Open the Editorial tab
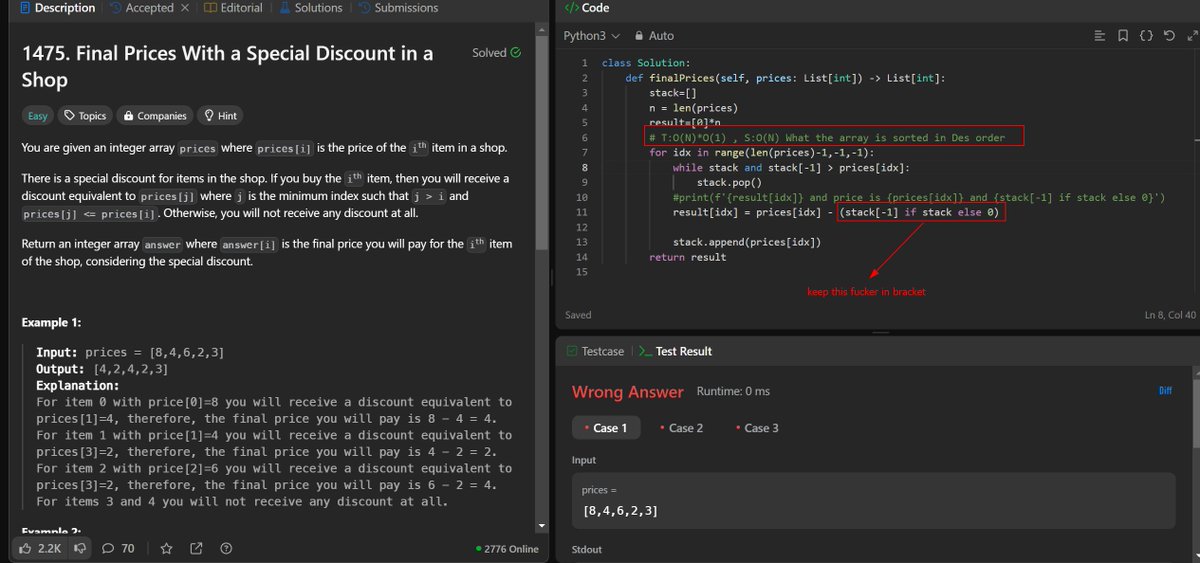 coord(233,8)
